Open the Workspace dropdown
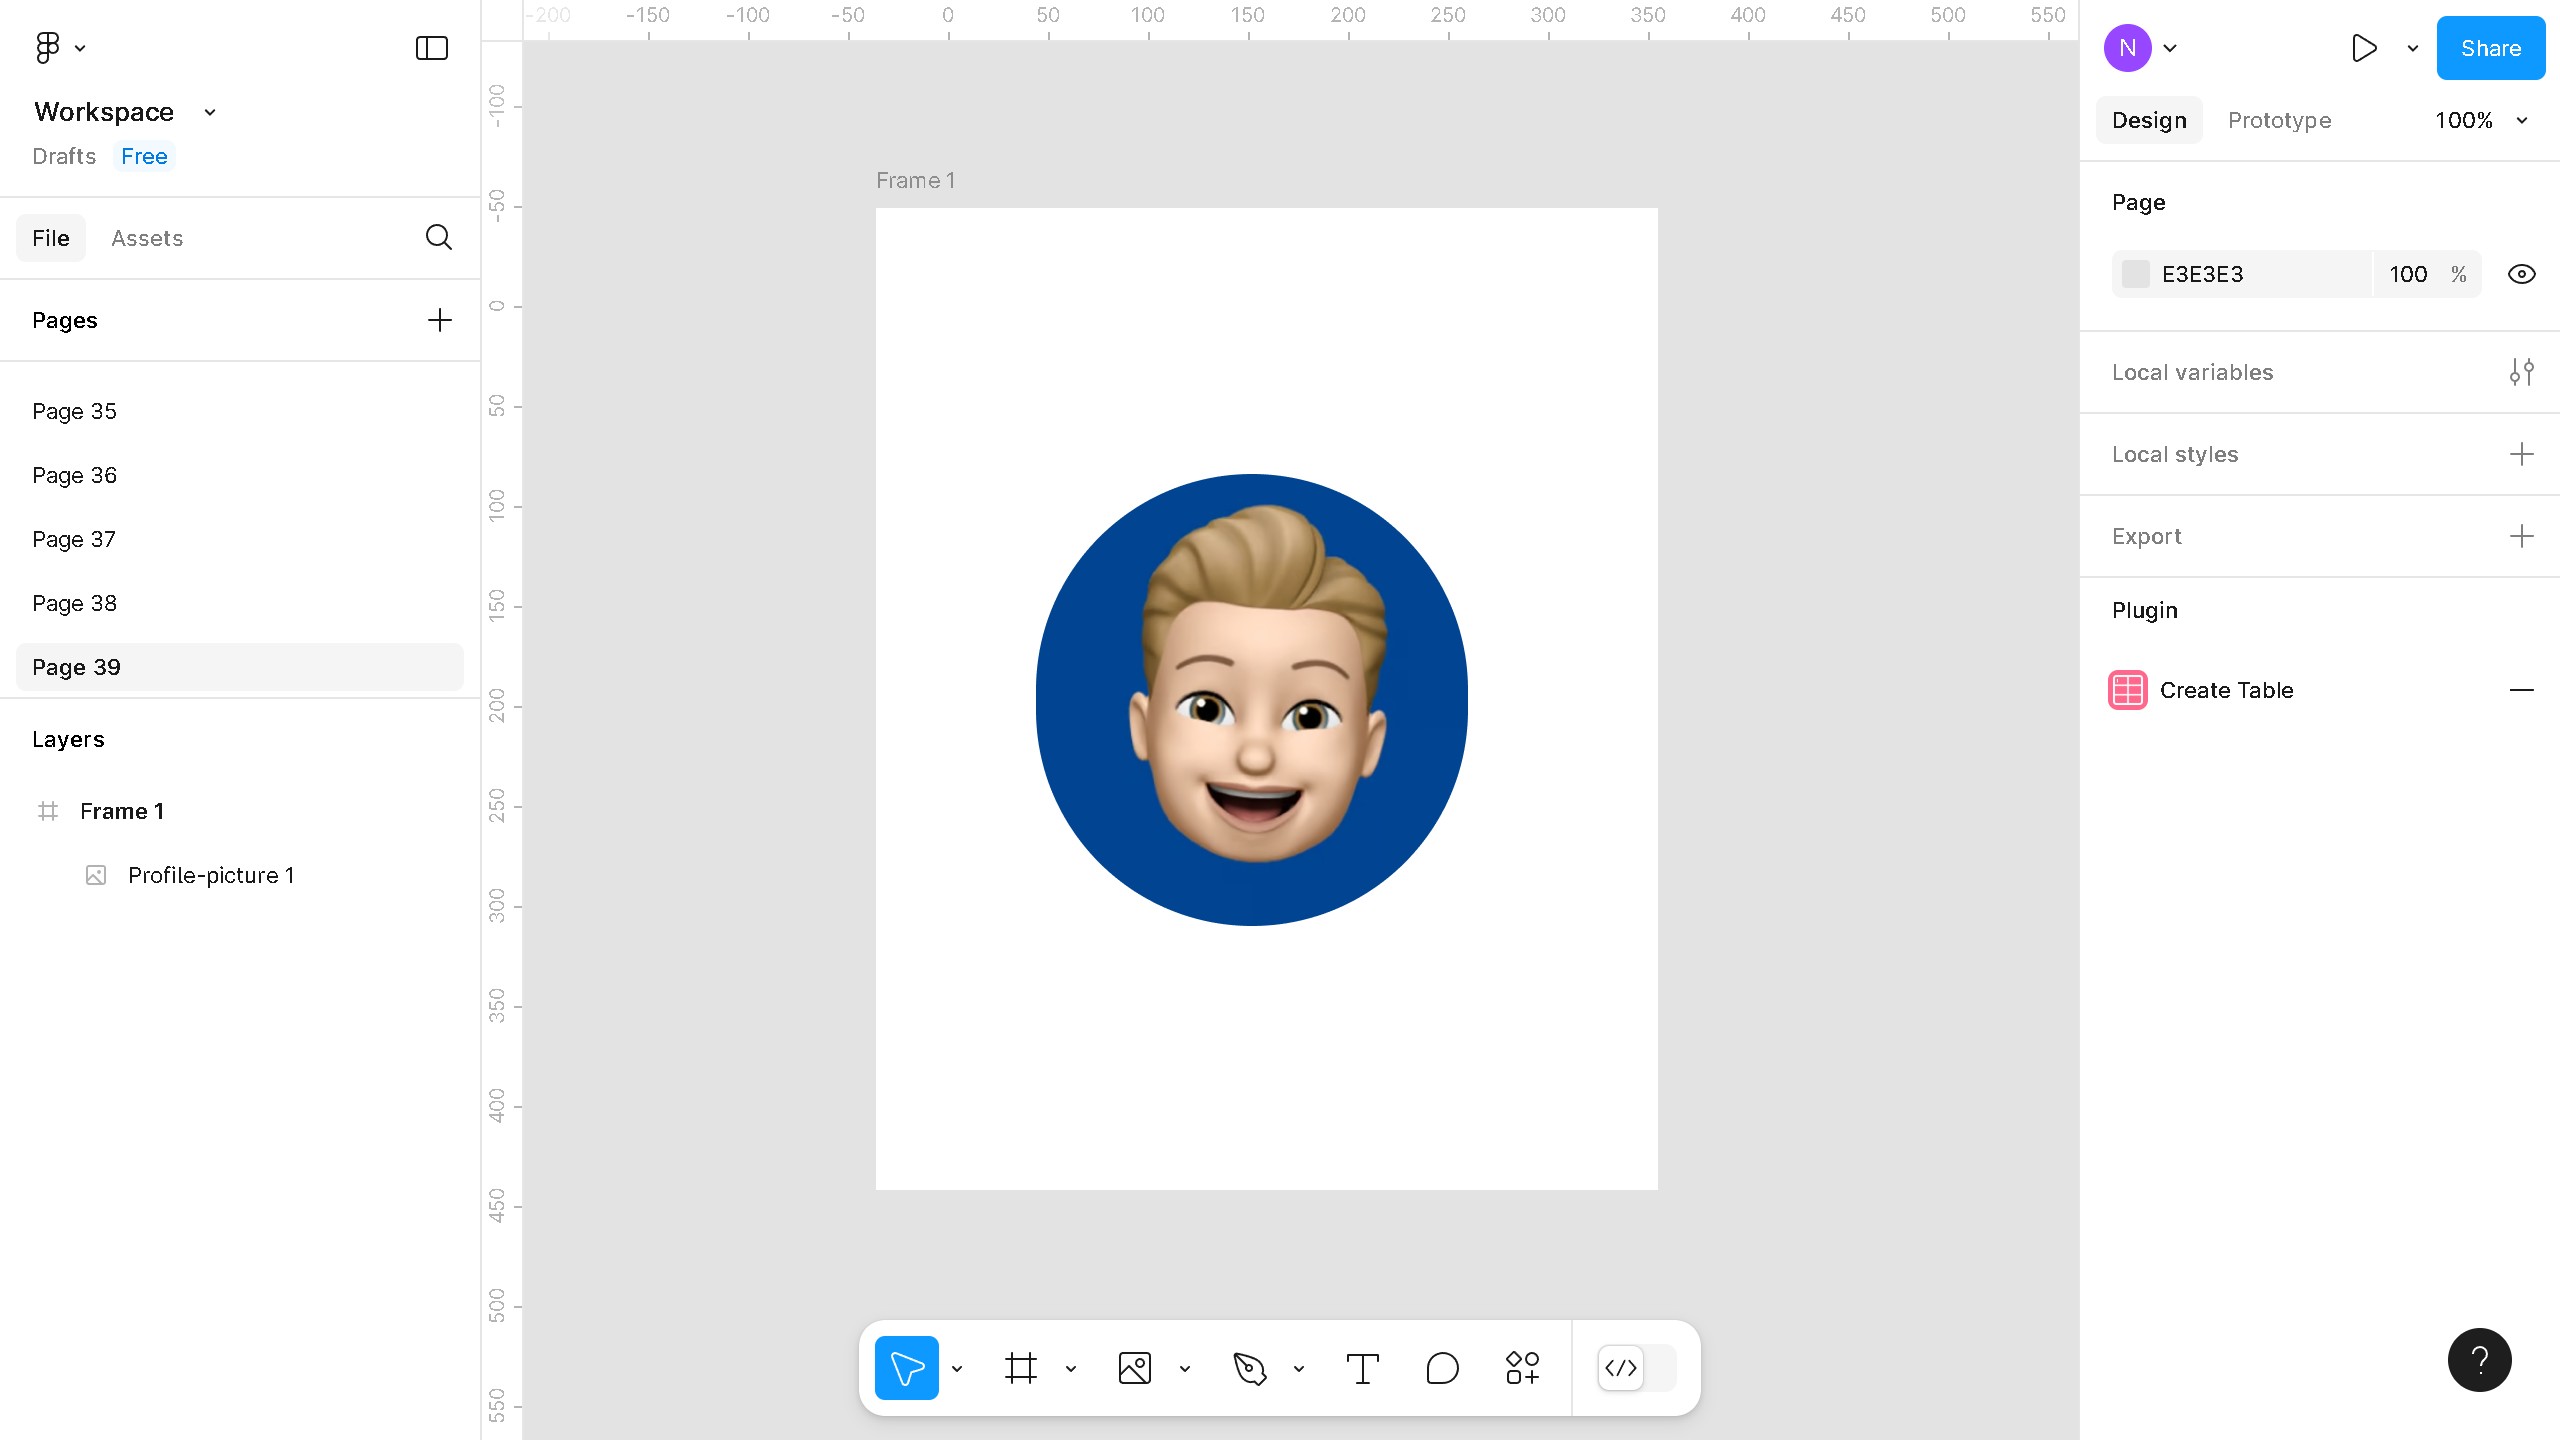This screenshot has height=1440, width=2560. click(208, 112)
